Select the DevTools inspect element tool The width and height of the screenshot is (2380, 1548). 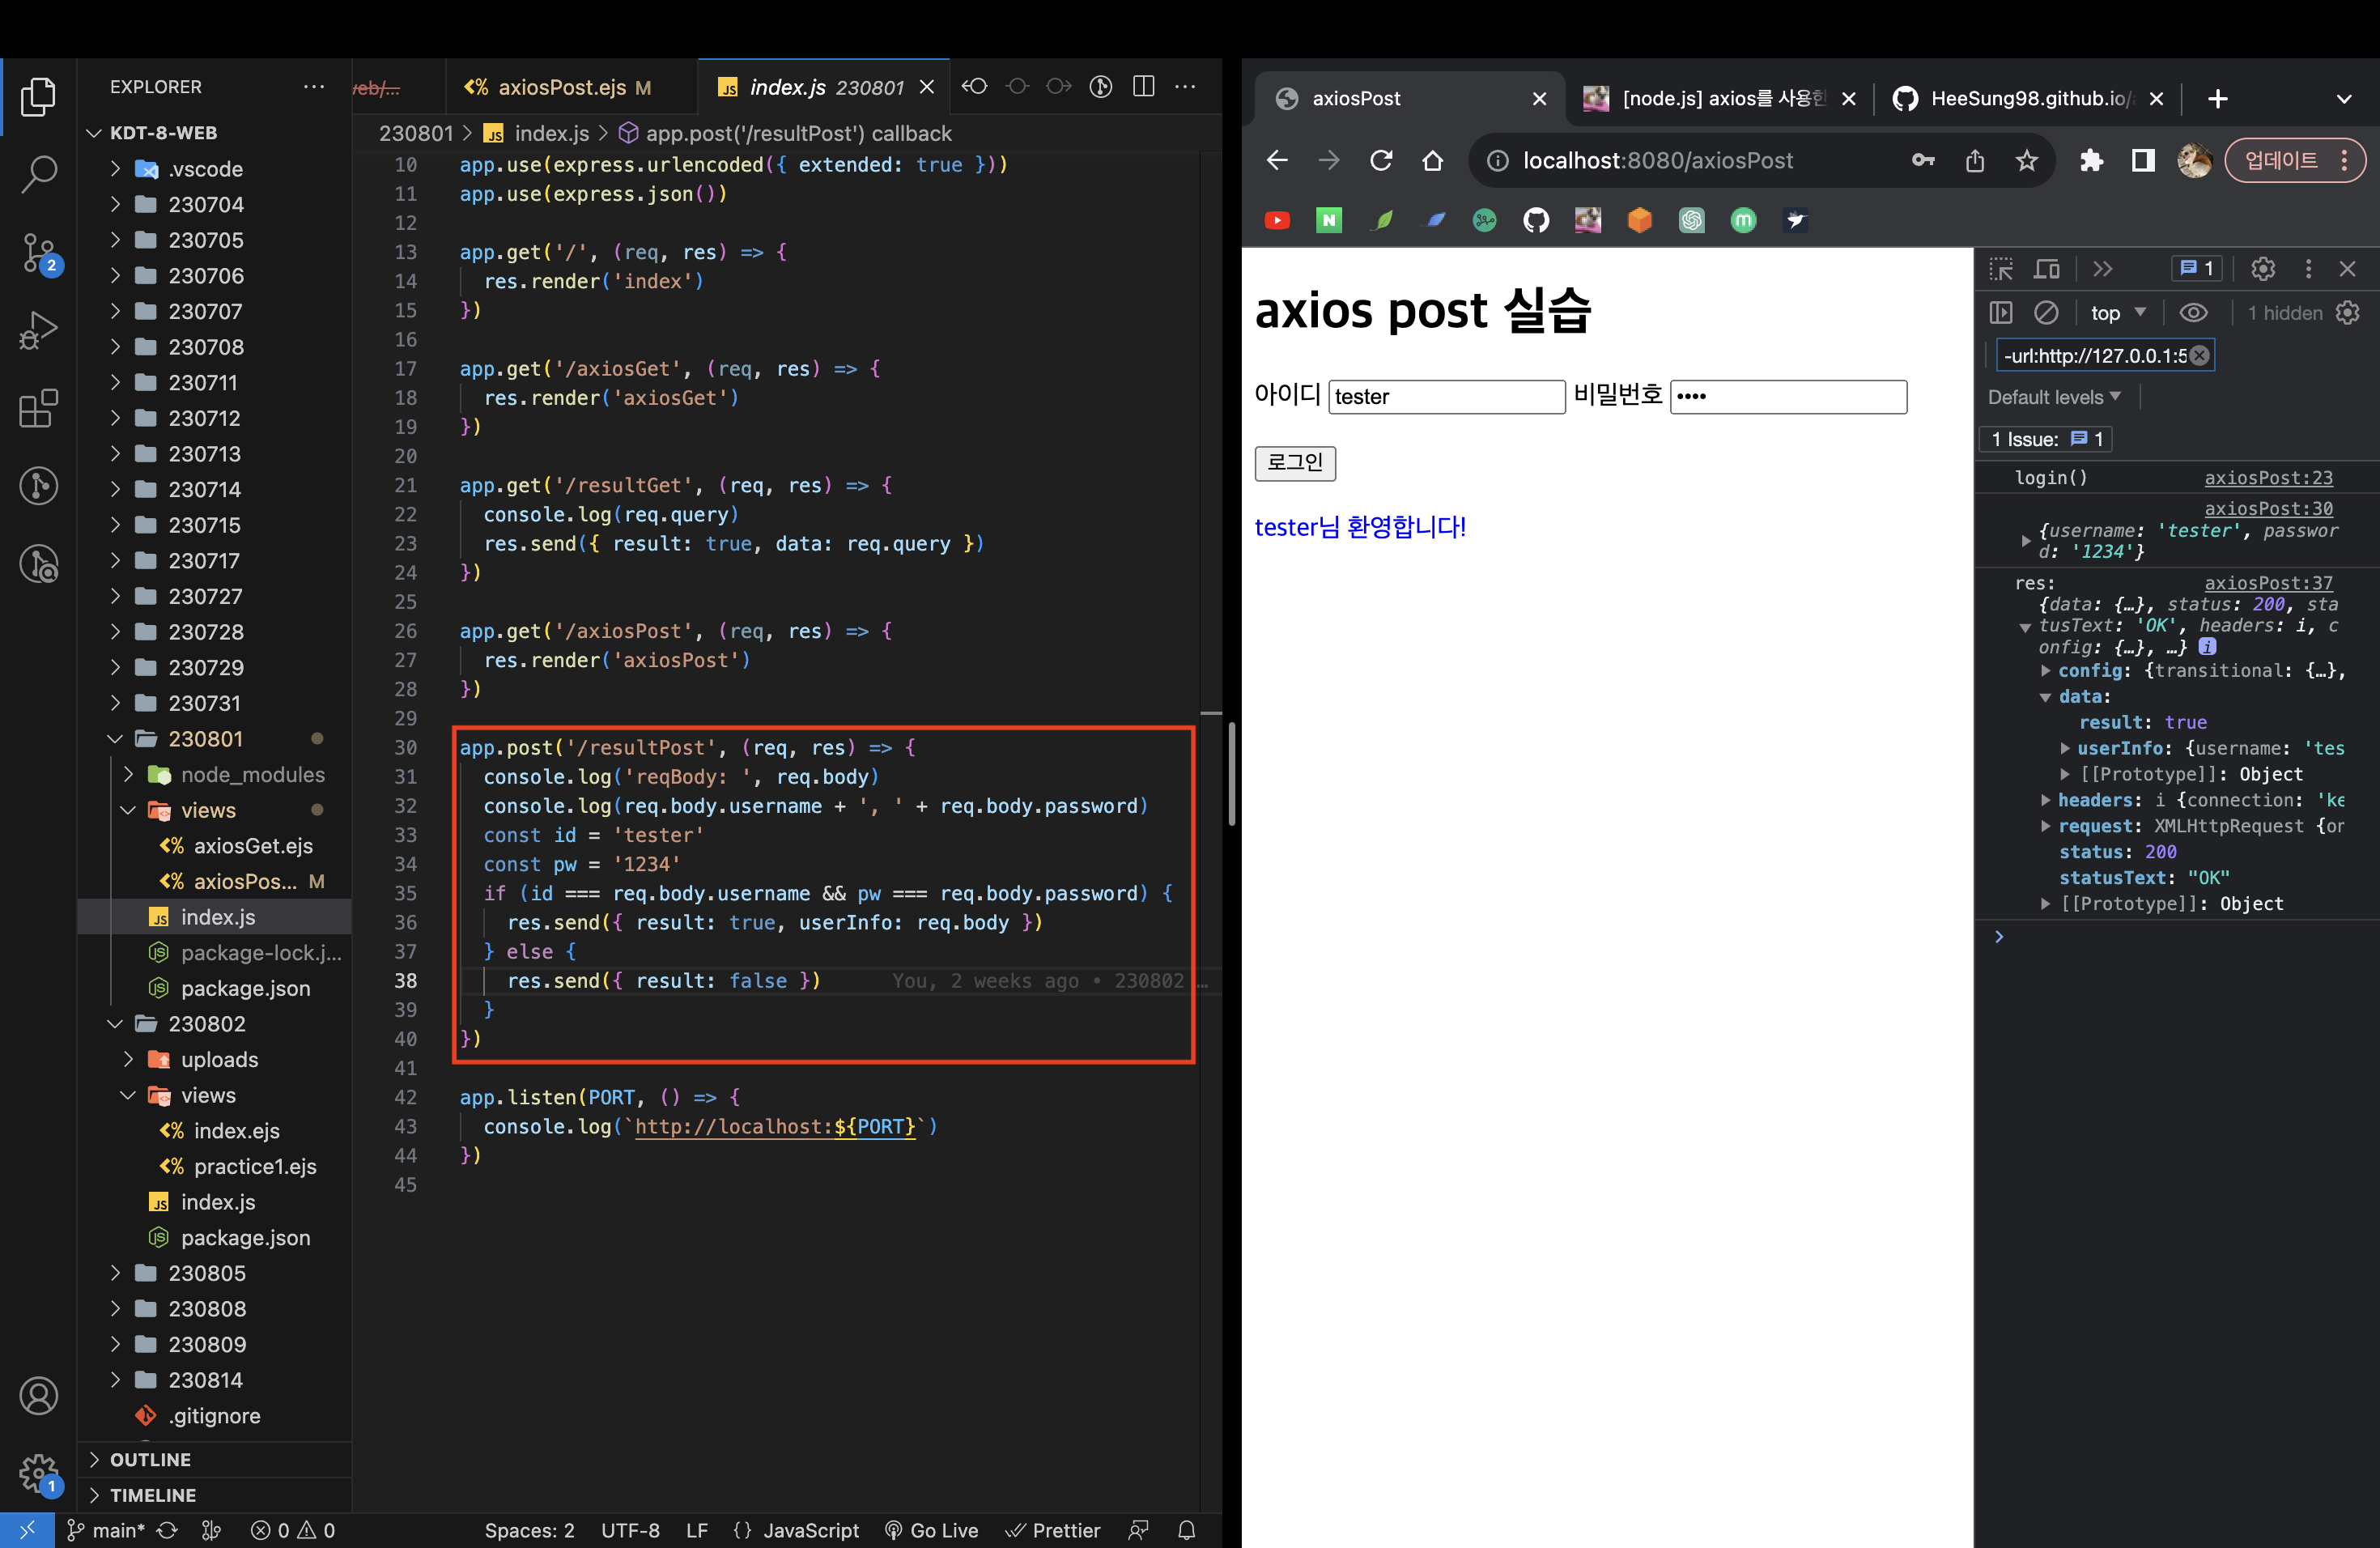(x=2003, y=269)
